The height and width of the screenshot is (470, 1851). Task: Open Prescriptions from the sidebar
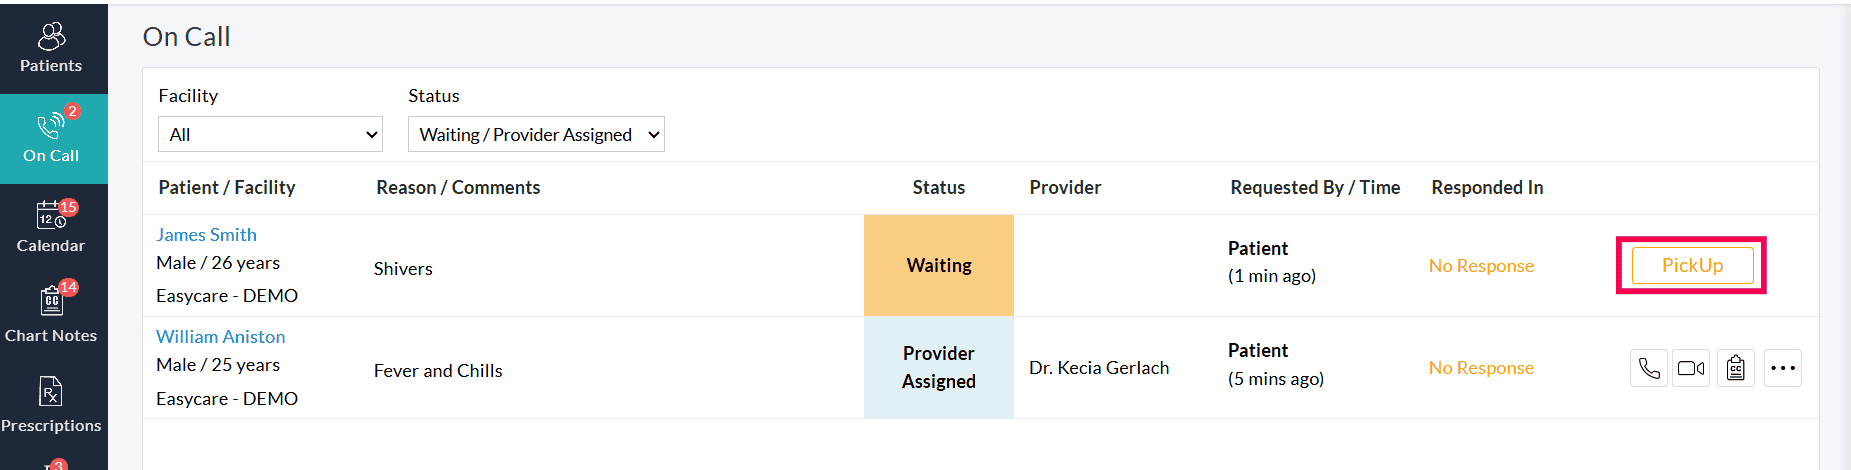(51, 405)
